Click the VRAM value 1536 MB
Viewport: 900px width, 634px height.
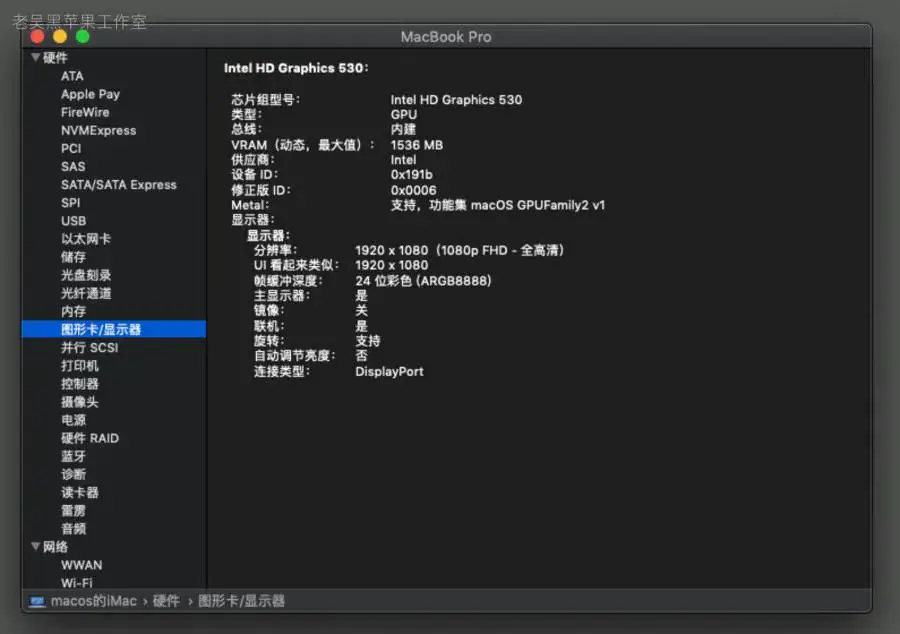[417, 145]
